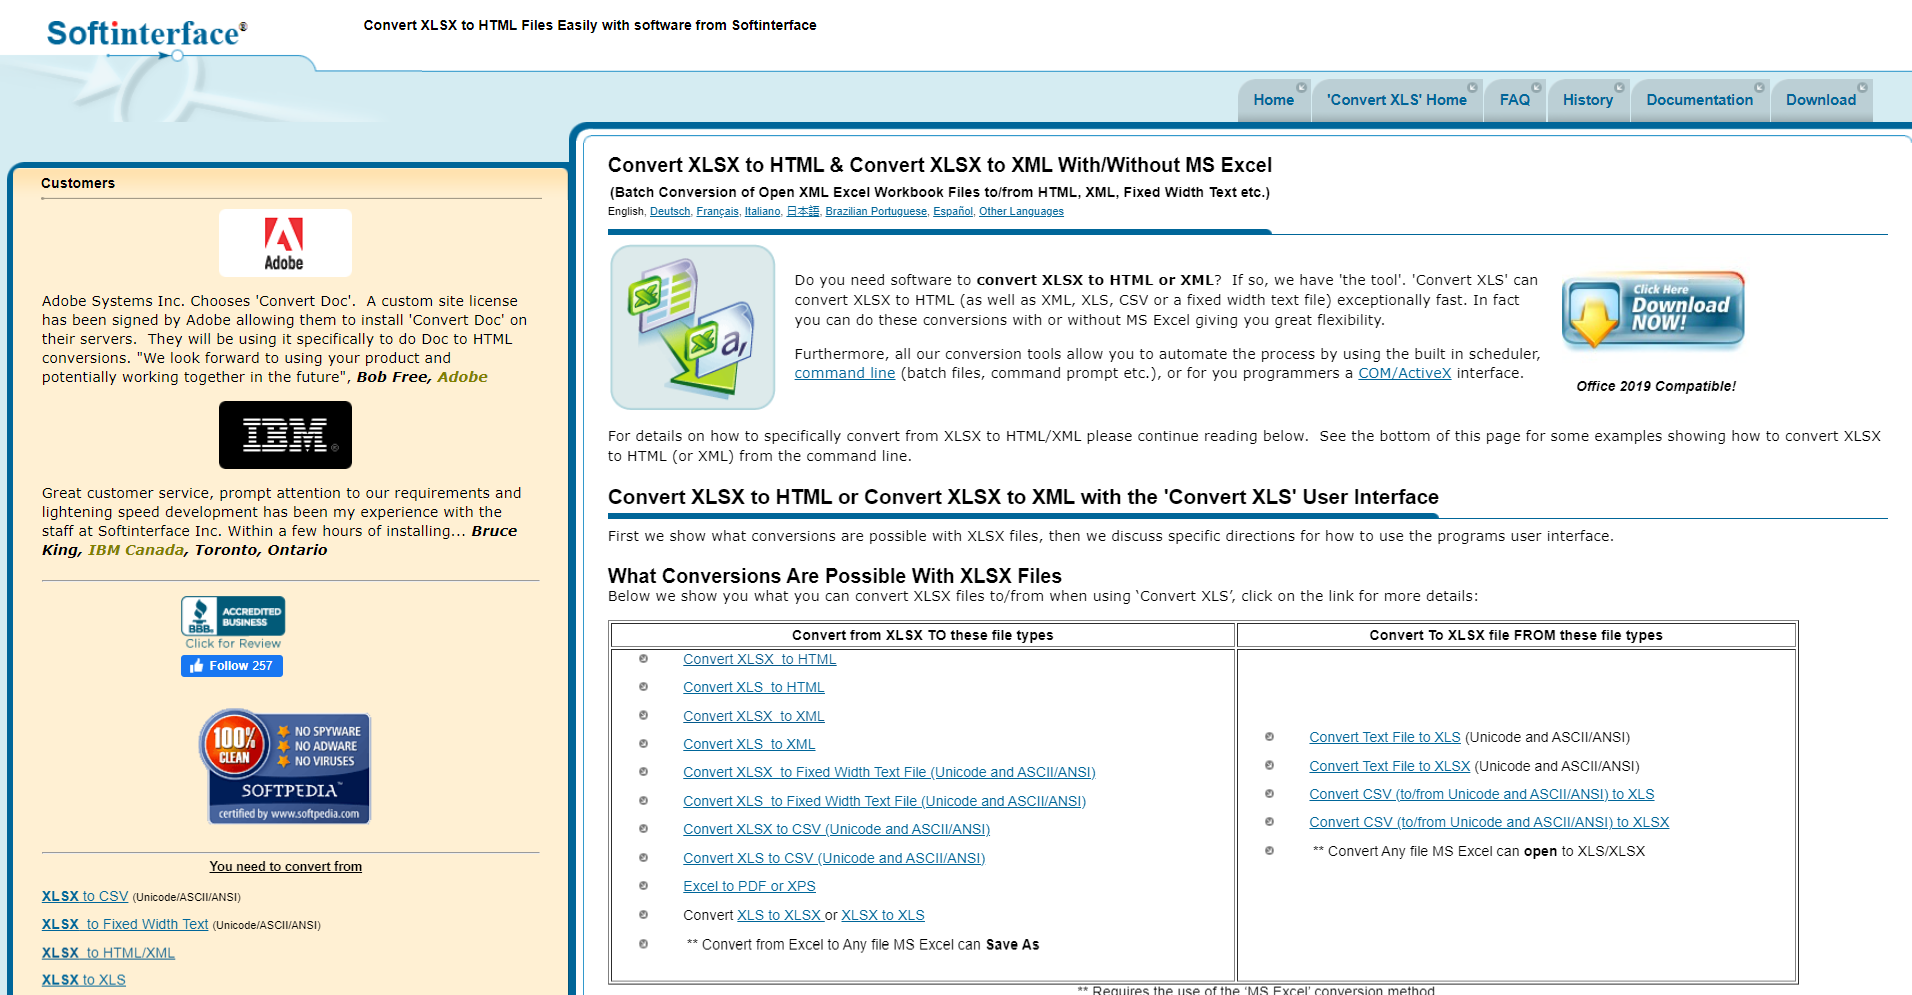Open Convert XLS to Fixed Width Text File link
Screen dimensions: 1912x995
tap(884, 801)
